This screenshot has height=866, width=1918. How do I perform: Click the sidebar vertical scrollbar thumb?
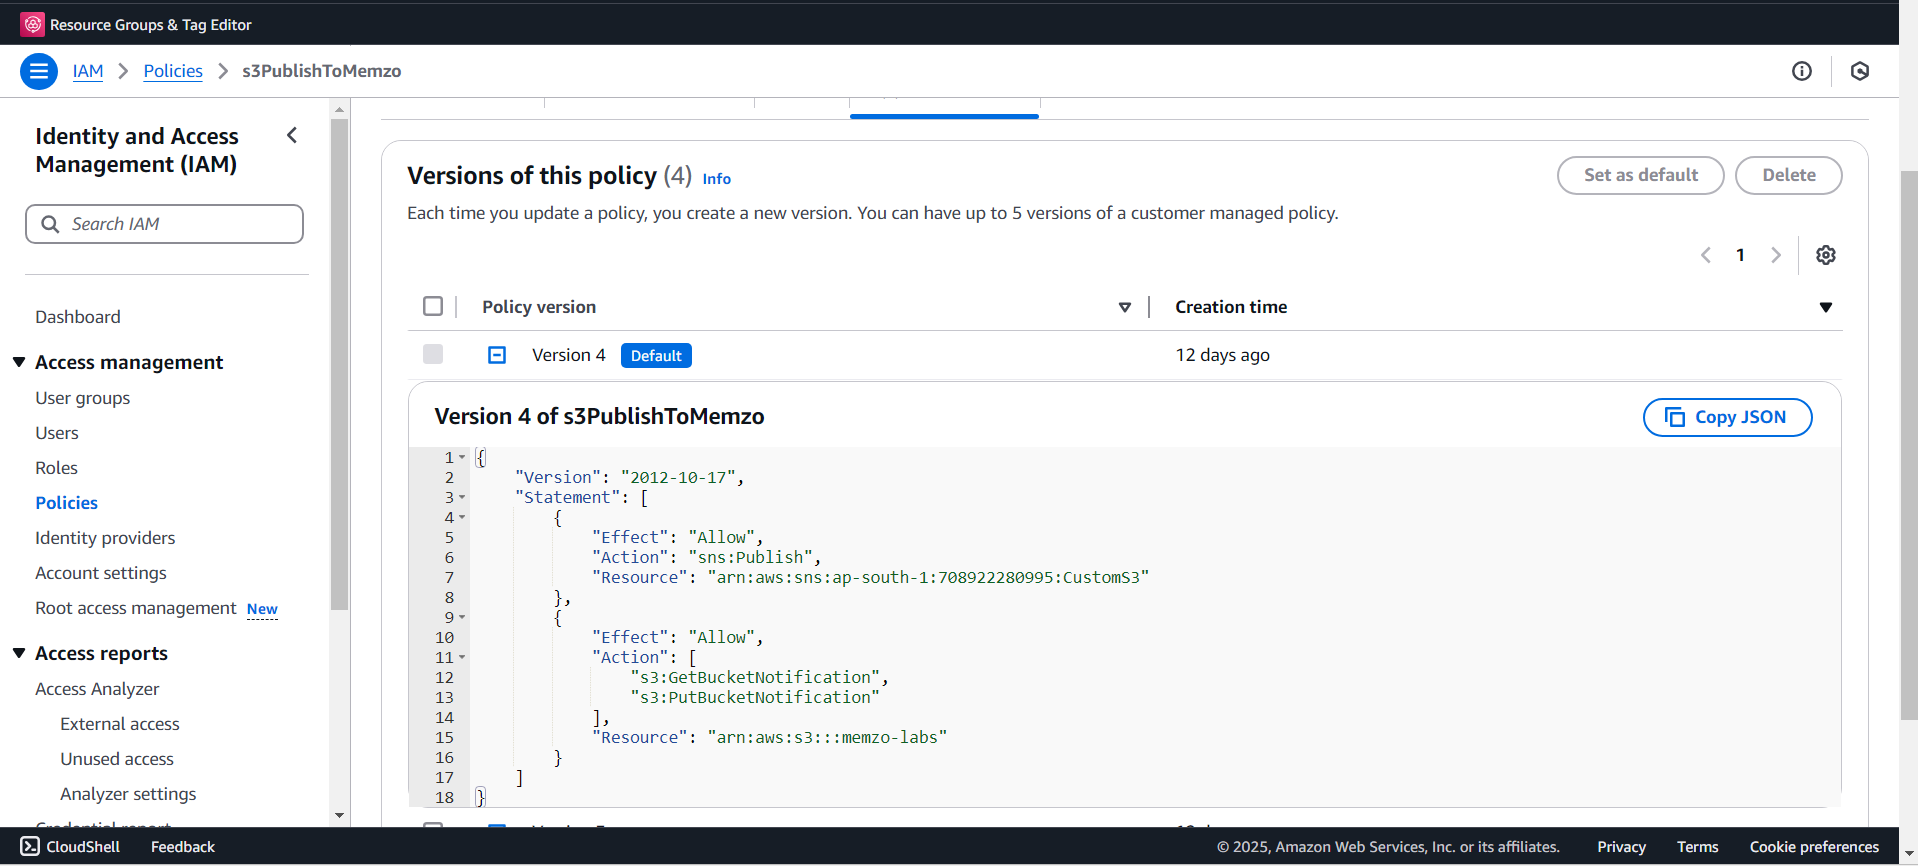coord(339,365)
